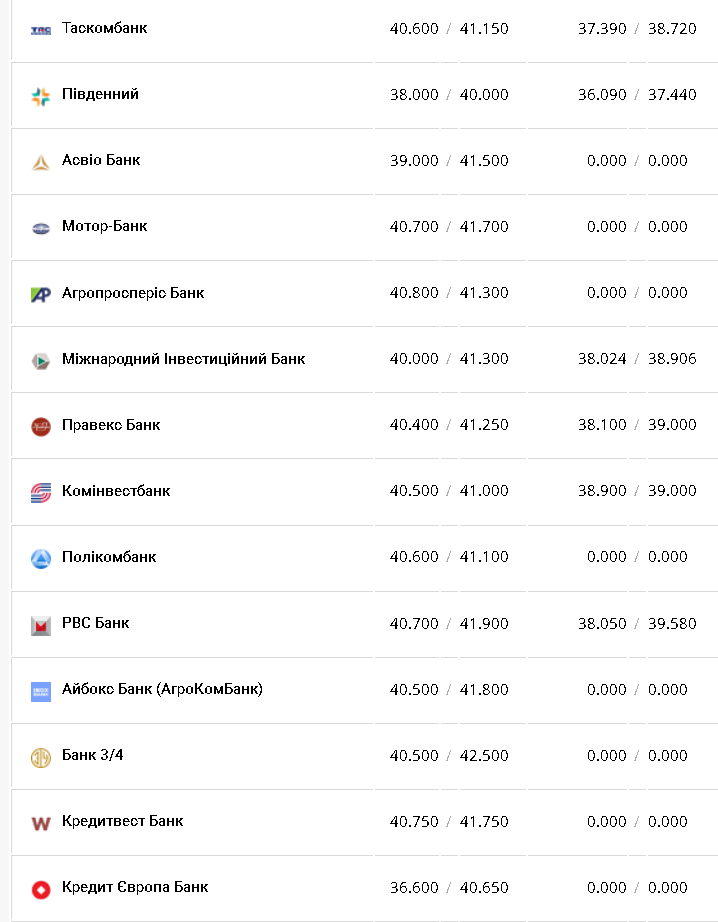Click the Кредит Європа Банк logo icon
718x922 pixels.
click(41, 889)
